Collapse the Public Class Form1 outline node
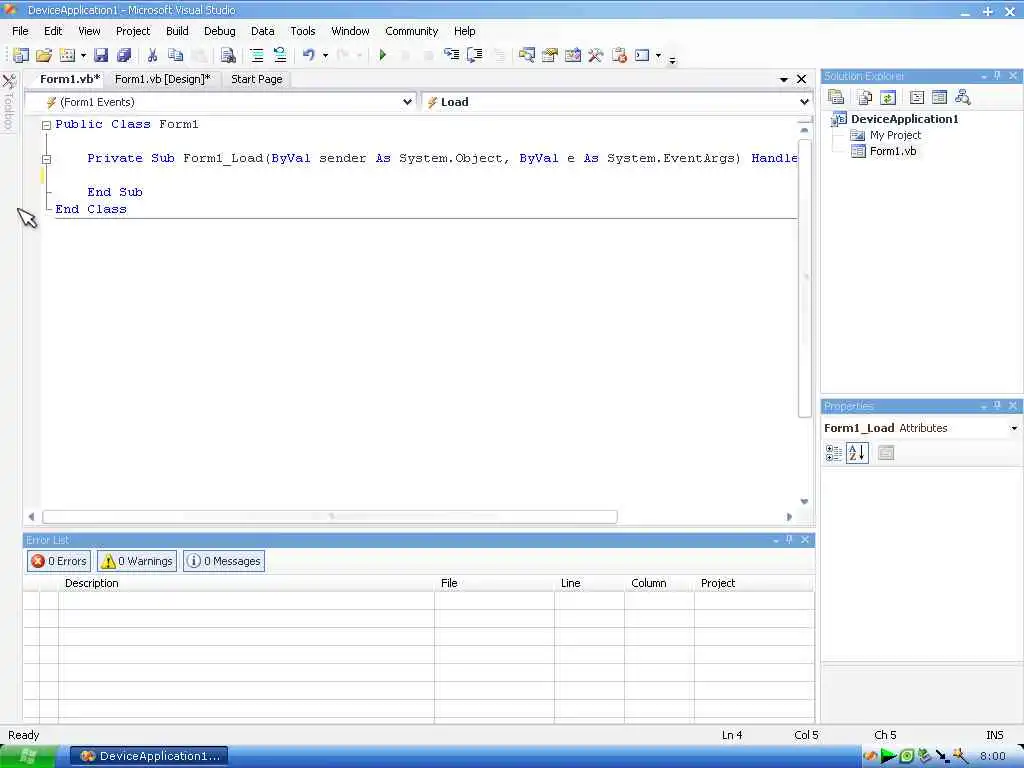The height and width of the screenshot is (768, 1024). [x=46, y=125]
